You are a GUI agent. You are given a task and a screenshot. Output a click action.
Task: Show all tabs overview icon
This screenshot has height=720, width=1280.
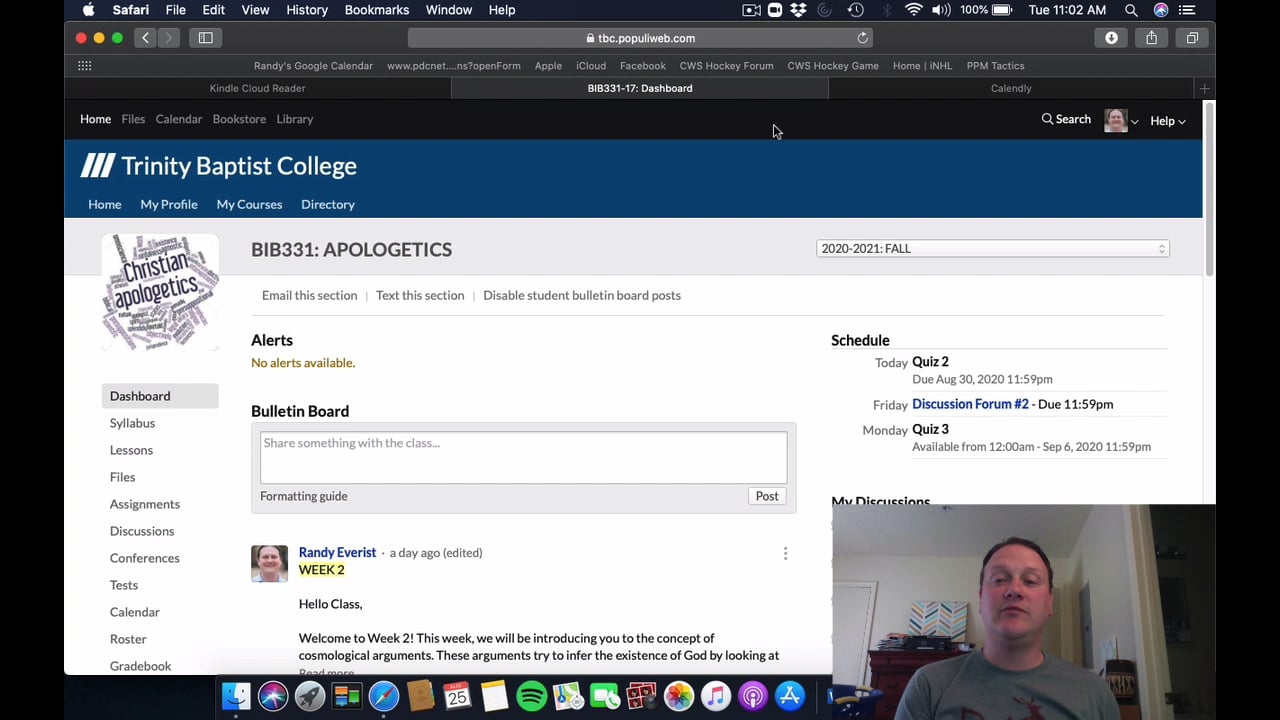[1192, 38]
